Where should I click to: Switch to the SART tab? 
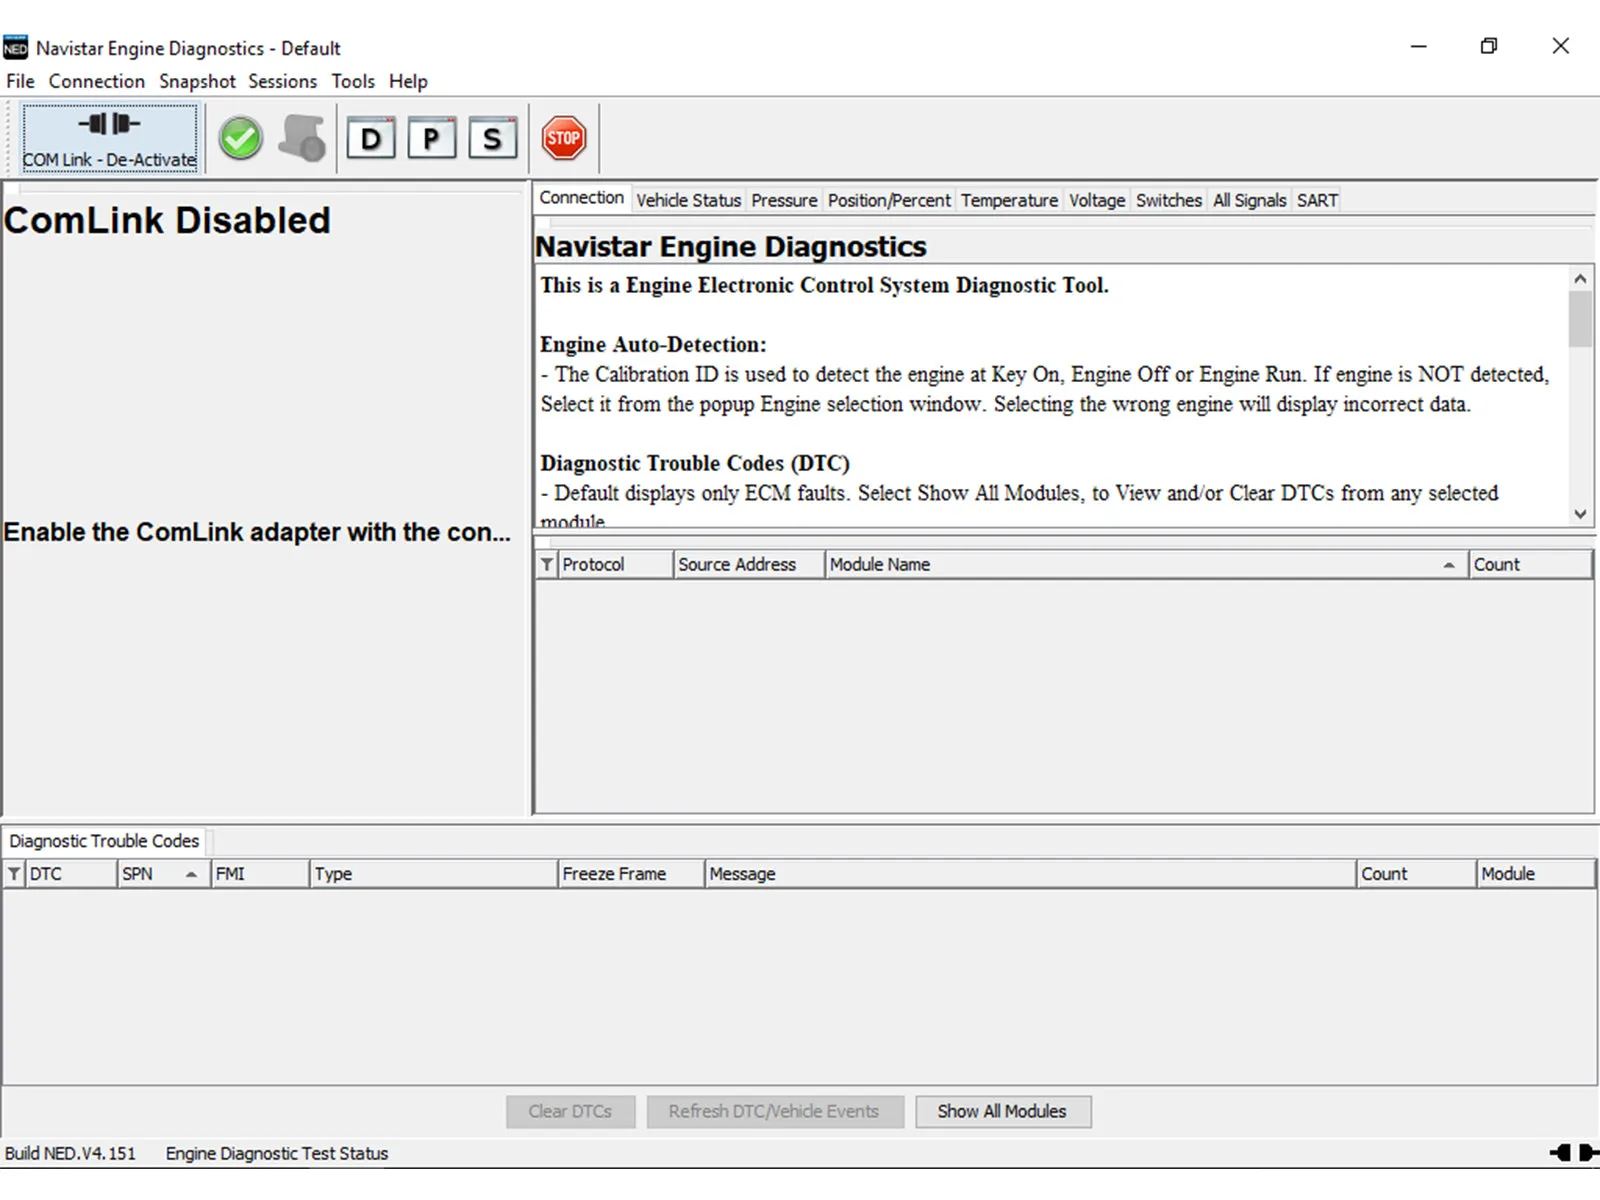click(x=1317, y=200)
